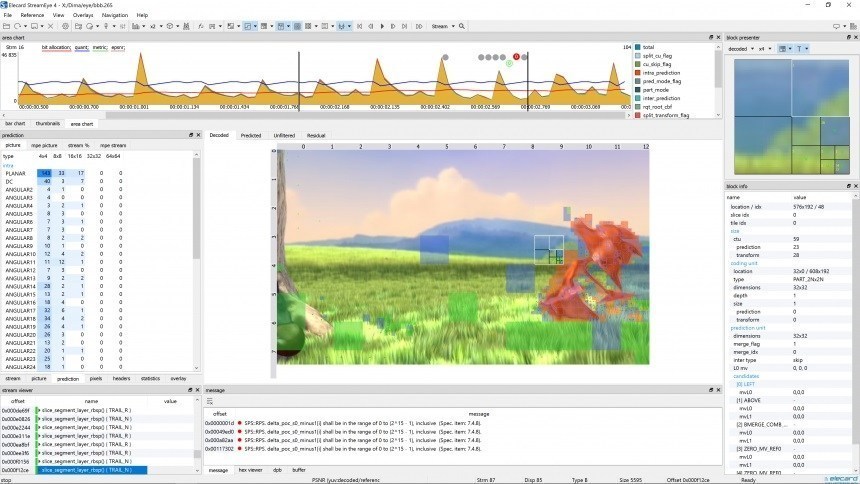
Task: Click the filter icon in message panel
Action: 210,402
